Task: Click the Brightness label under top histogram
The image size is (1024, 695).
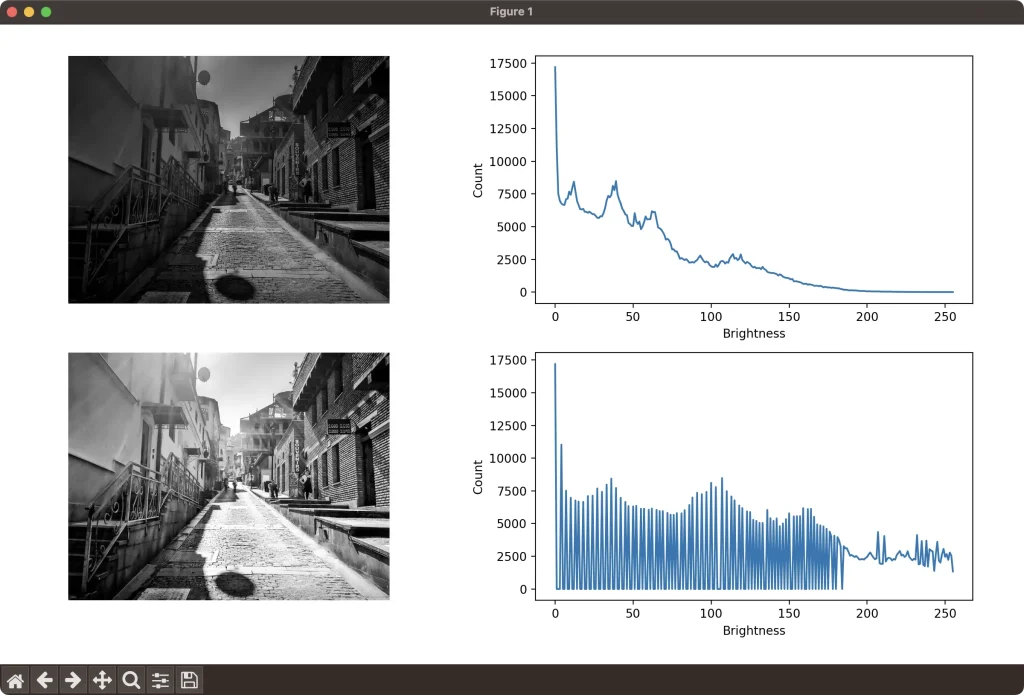Action: tap(753, 334)
